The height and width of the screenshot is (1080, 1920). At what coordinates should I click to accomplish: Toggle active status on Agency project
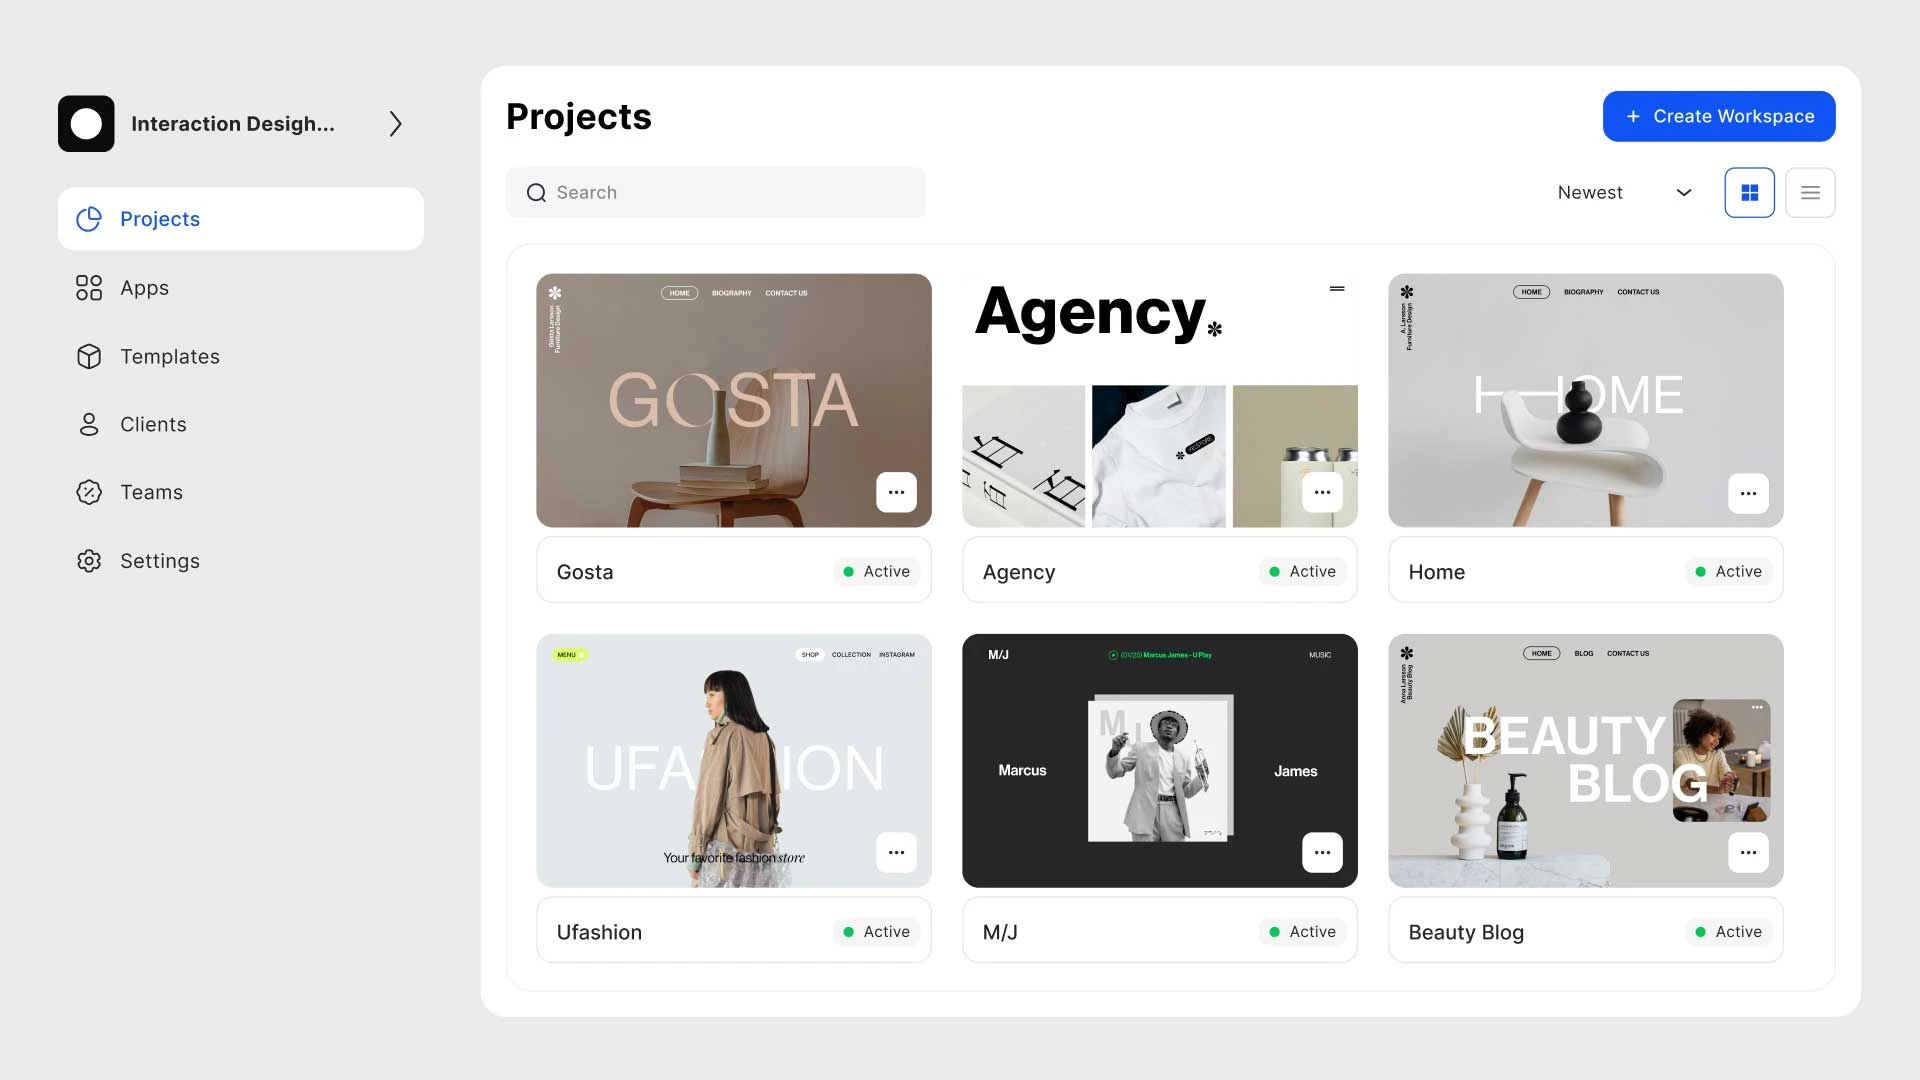[x=1300, y=571]
